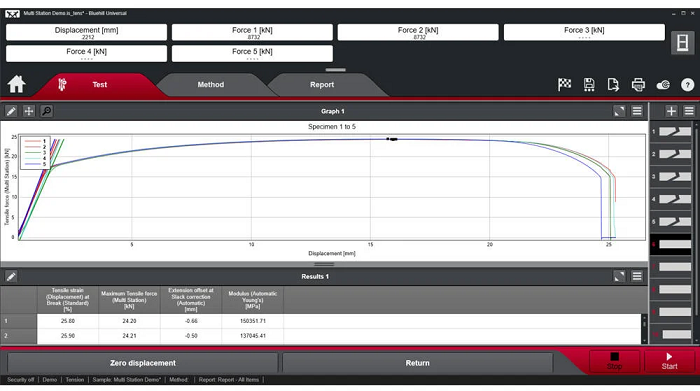Click the Return button
Screen dimensions: 700x391
(x=417, y=363)
